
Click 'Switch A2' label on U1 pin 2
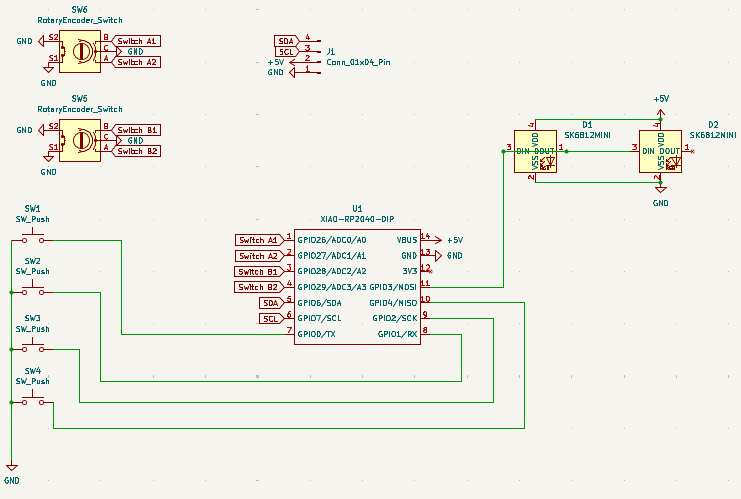tap(259, 256)
